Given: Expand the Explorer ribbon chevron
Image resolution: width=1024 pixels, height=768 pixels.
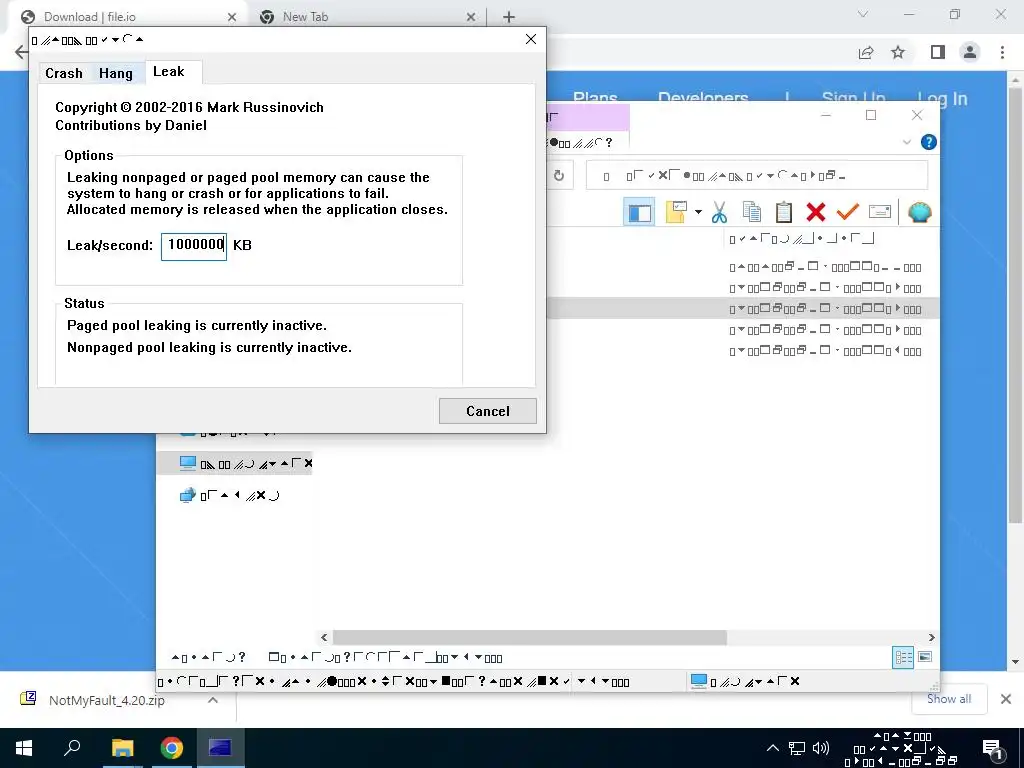Looking at the screenshot, I should (x=906, y=142).
